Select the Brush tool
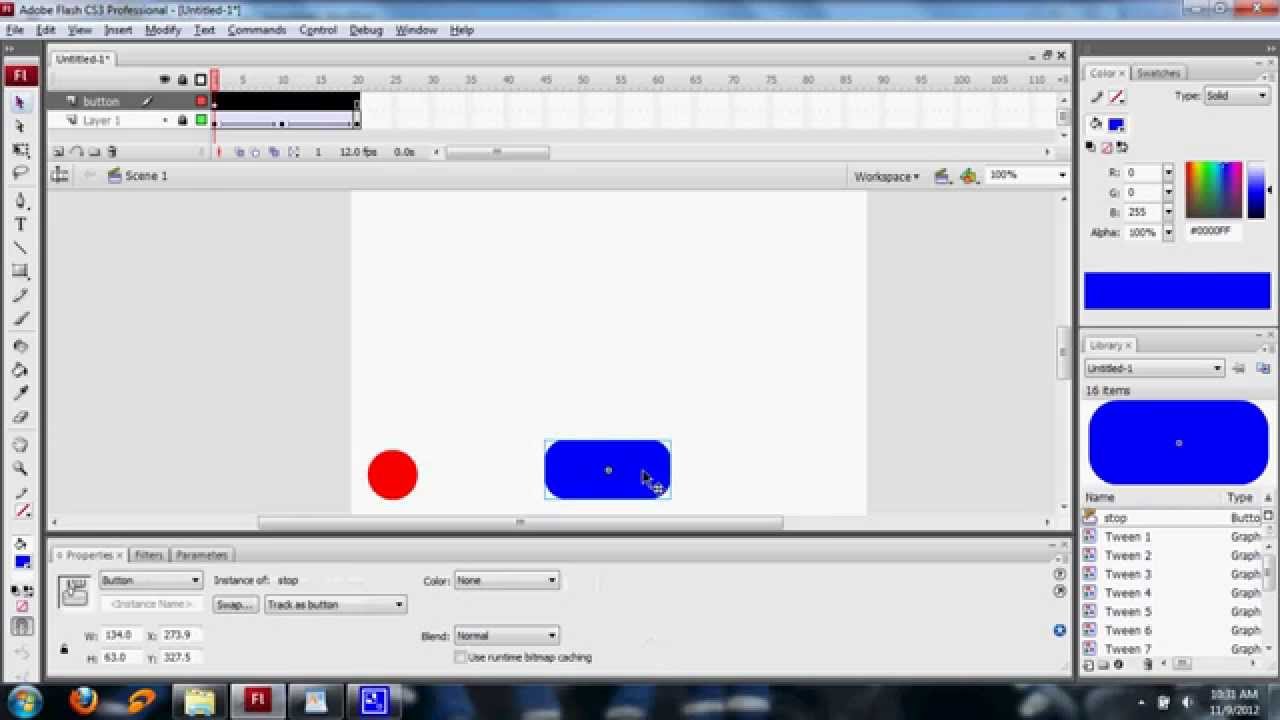The height and width of the screenshot is (720, 1280). (x=20, y=319)
